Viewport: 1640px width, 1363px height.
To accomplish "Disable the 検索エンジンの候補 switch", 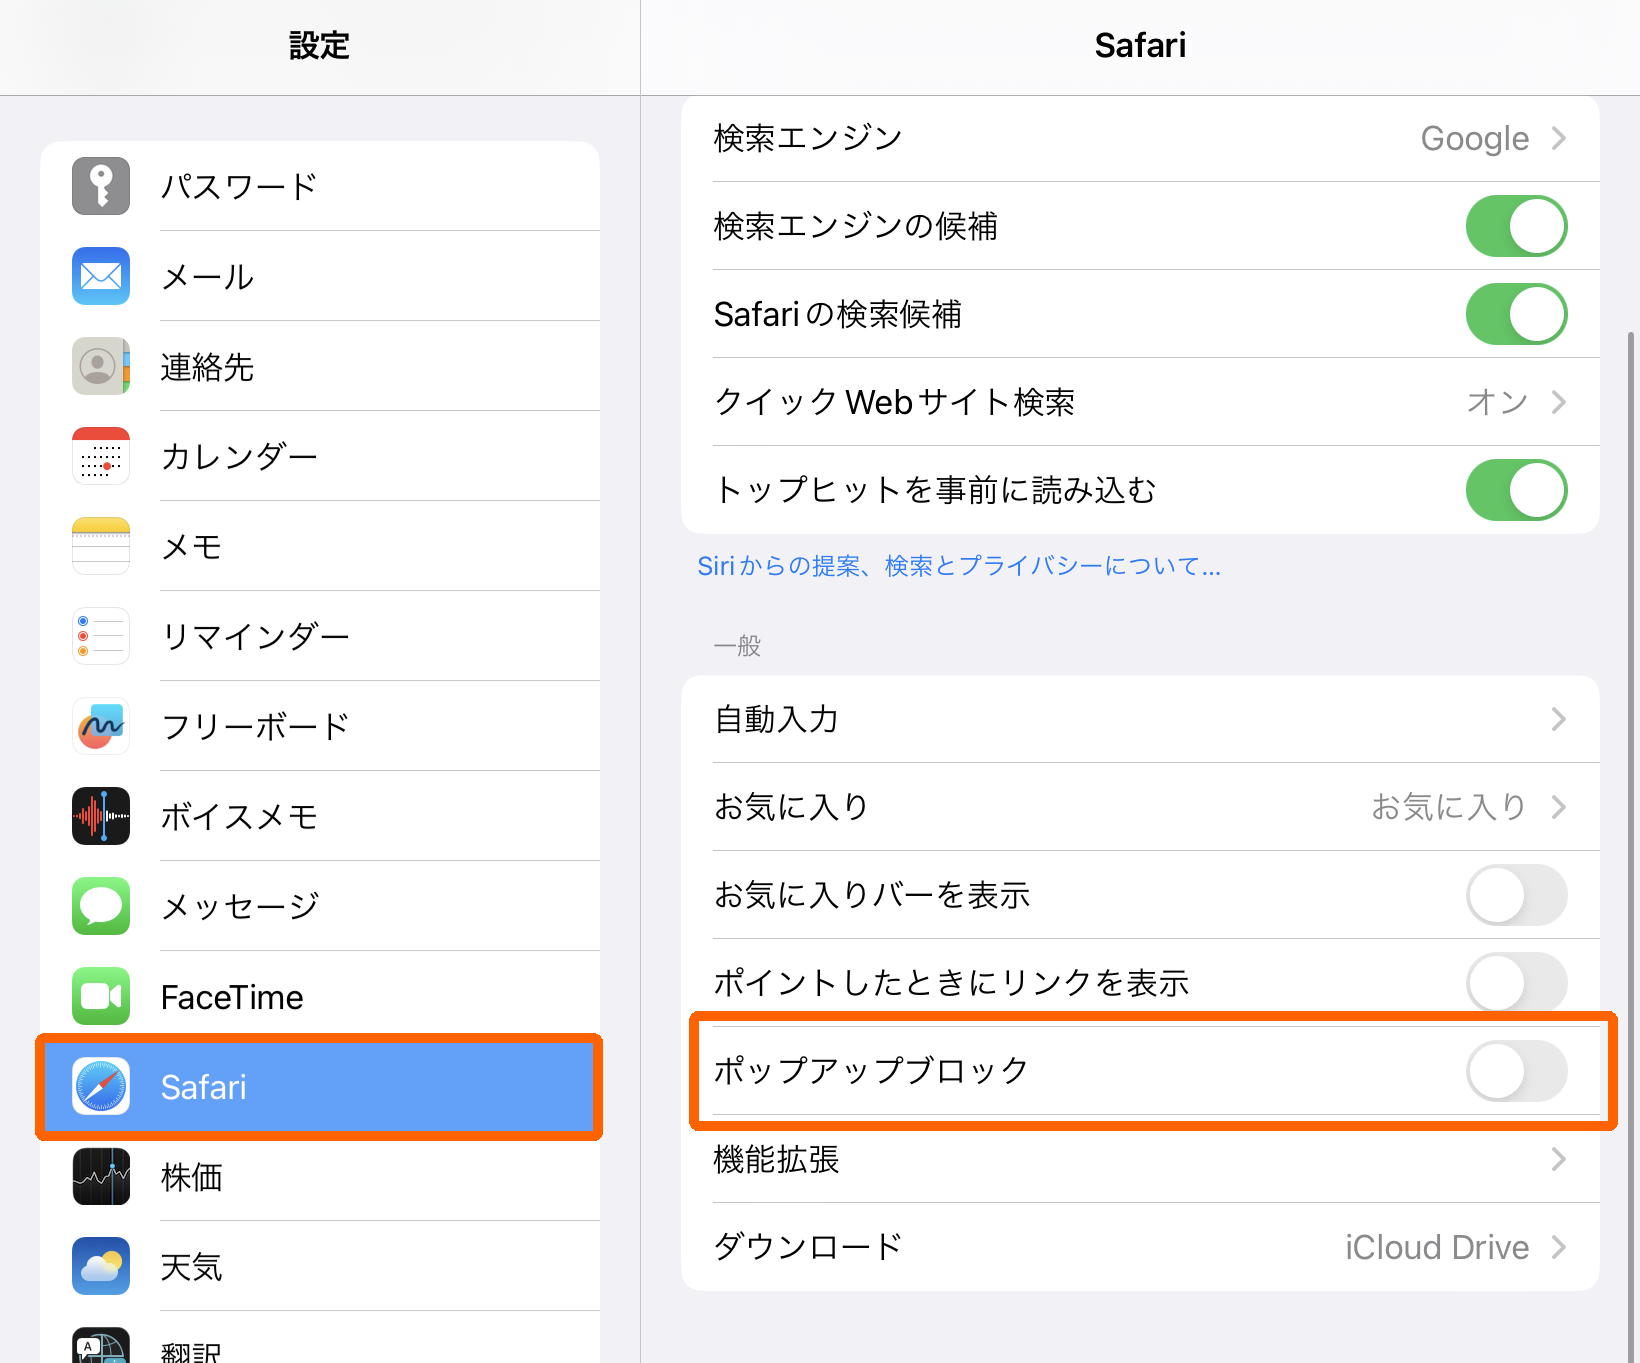I will click(x=1515, y=226).
